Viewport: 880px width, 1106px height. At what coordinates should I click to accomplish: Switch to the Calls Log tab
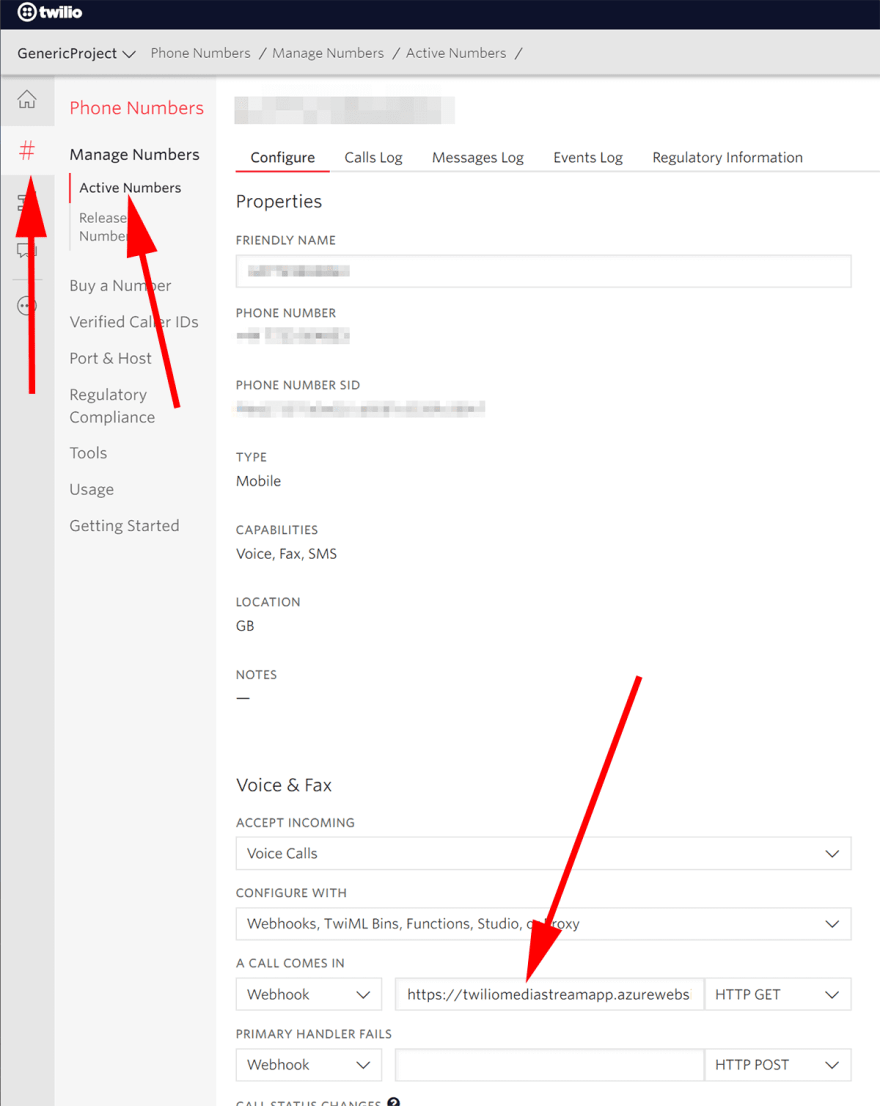tap(373, 157)
